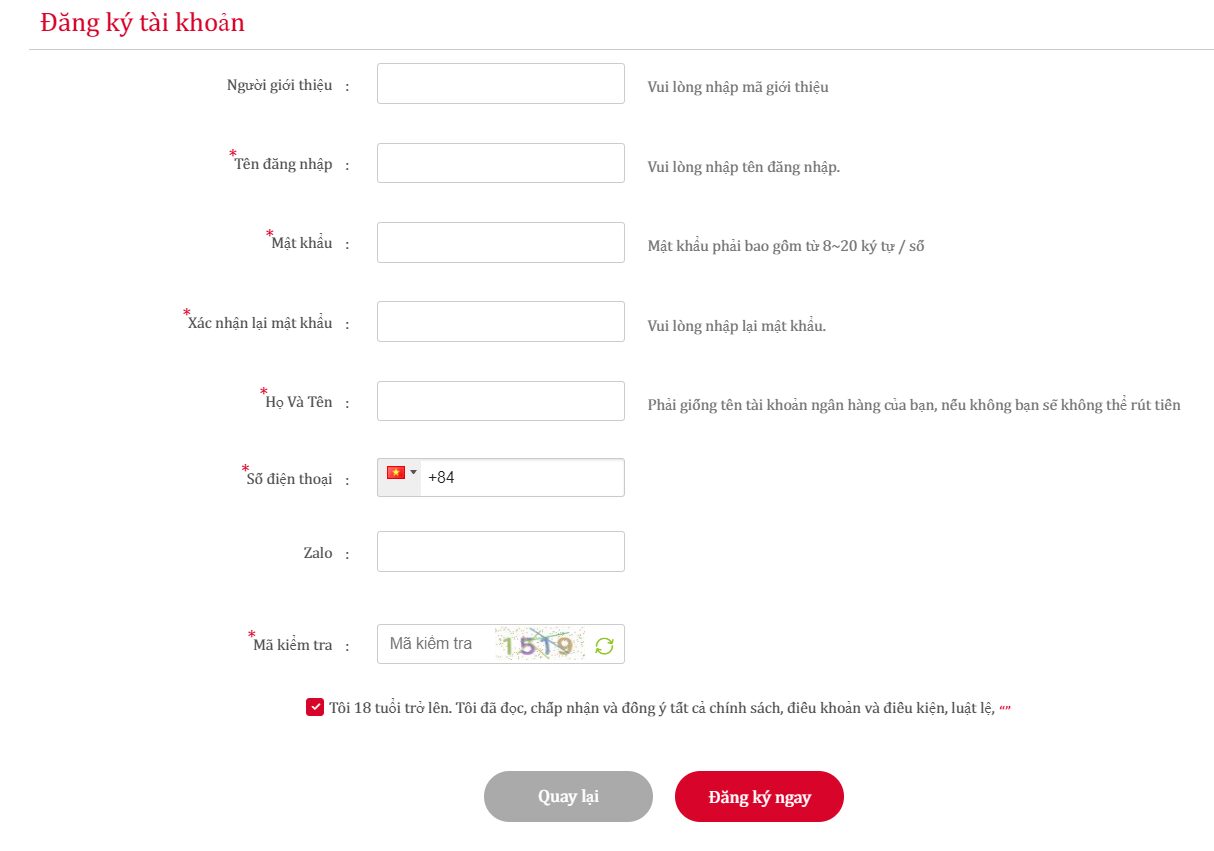The image size is (1214, 851).
Task: Click the Mã kiểm tra text box
Action: 435,644
